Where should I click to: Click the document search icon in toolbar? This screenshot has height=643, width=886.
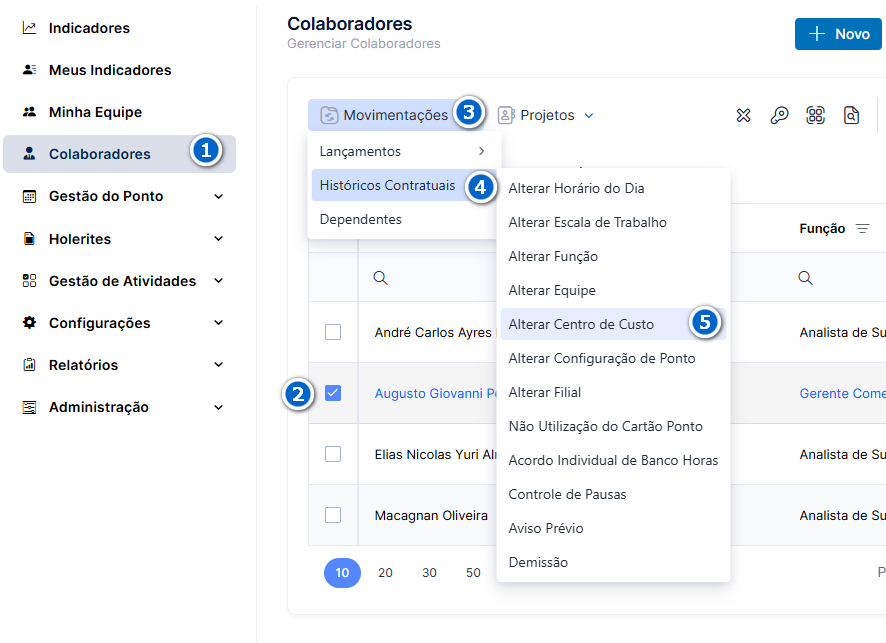(851, 115)
